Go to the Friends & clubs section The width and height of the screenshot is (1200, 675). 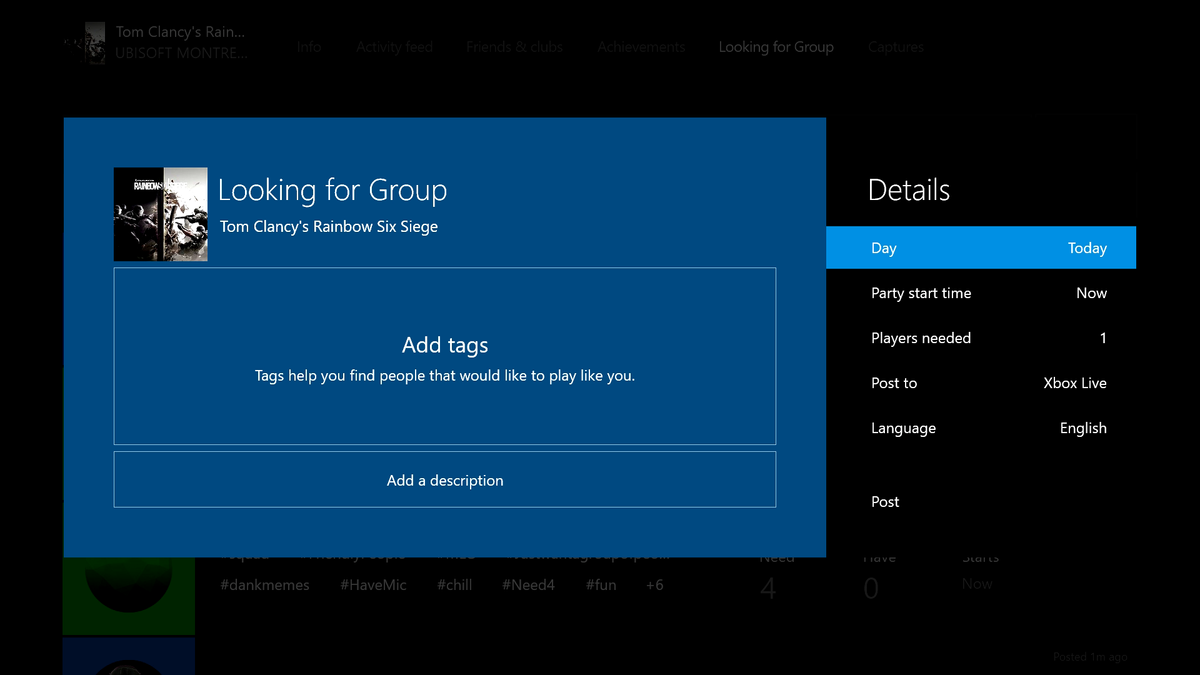pyautogui.click(x=514, y=46)
